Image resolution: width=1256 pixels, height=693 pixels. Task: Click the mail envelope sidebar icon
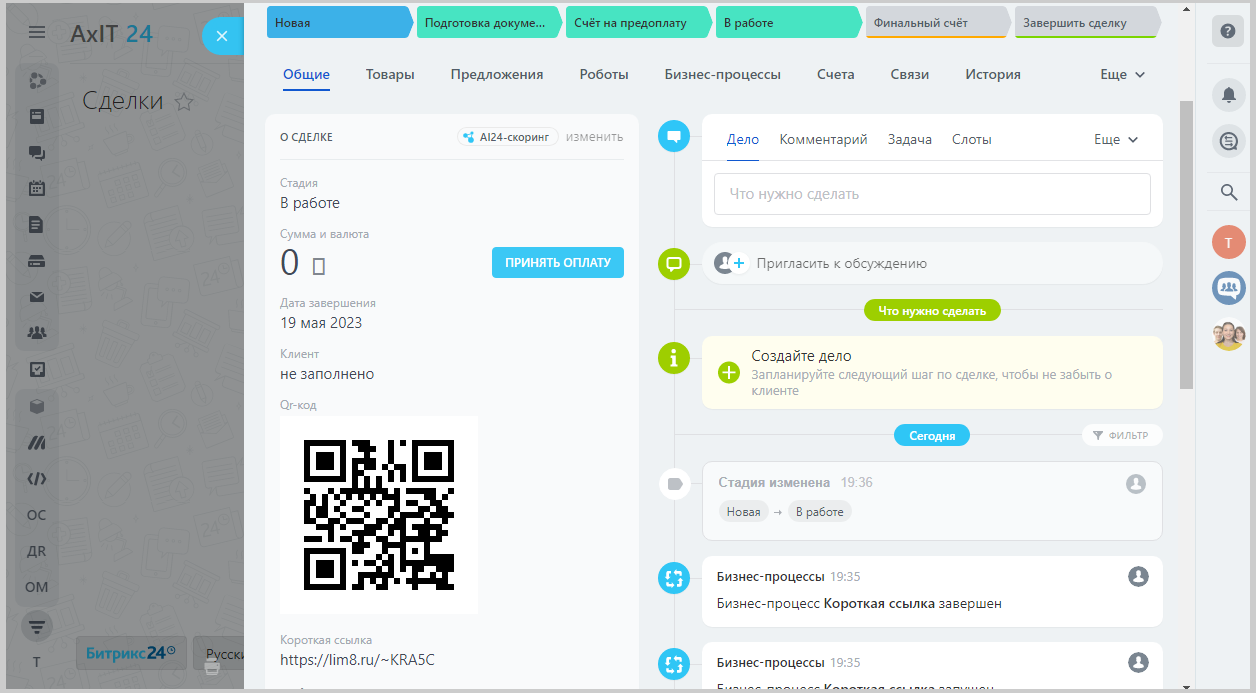point(37,297)
